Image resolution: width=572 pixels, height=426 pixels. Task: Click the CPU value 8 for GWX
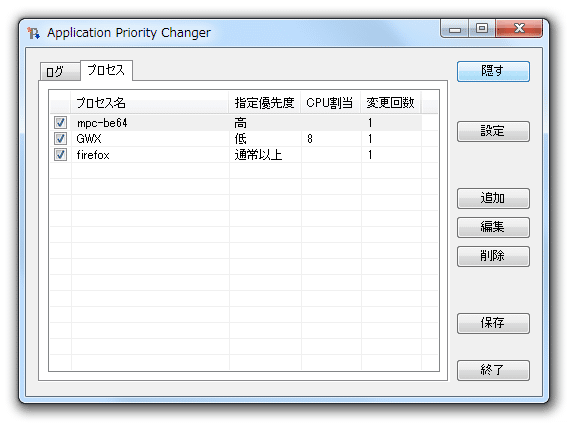pyautogui.click(x=310, y=139)
